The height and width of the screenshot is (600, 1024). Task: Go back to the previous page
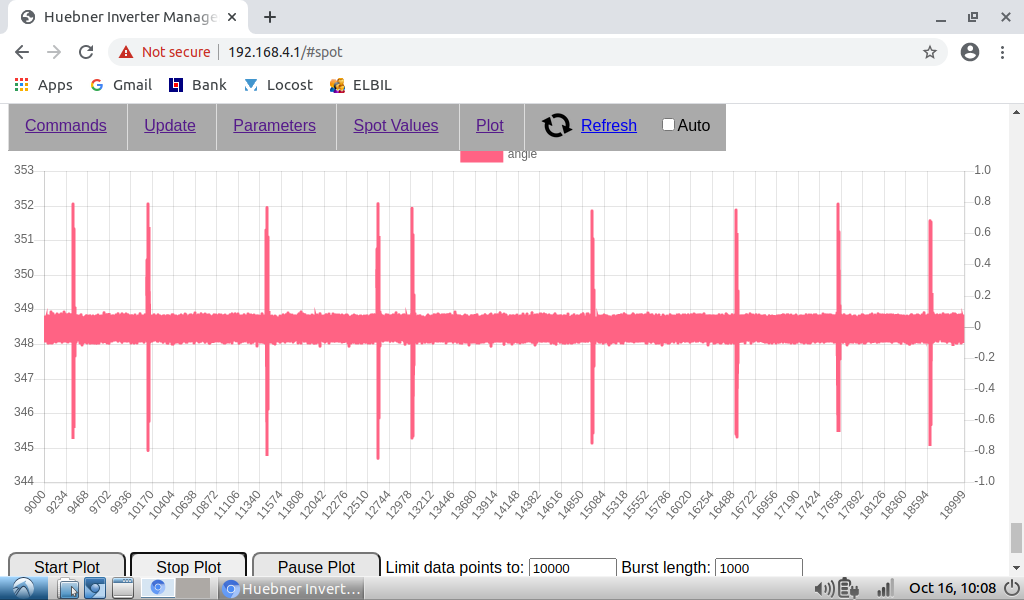click(22, 52)
